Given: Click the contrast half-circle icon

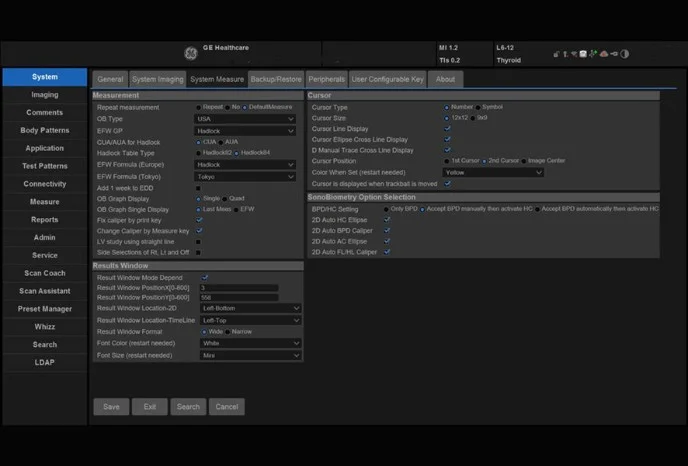Looking at the screenshot, I should point(624,54).
